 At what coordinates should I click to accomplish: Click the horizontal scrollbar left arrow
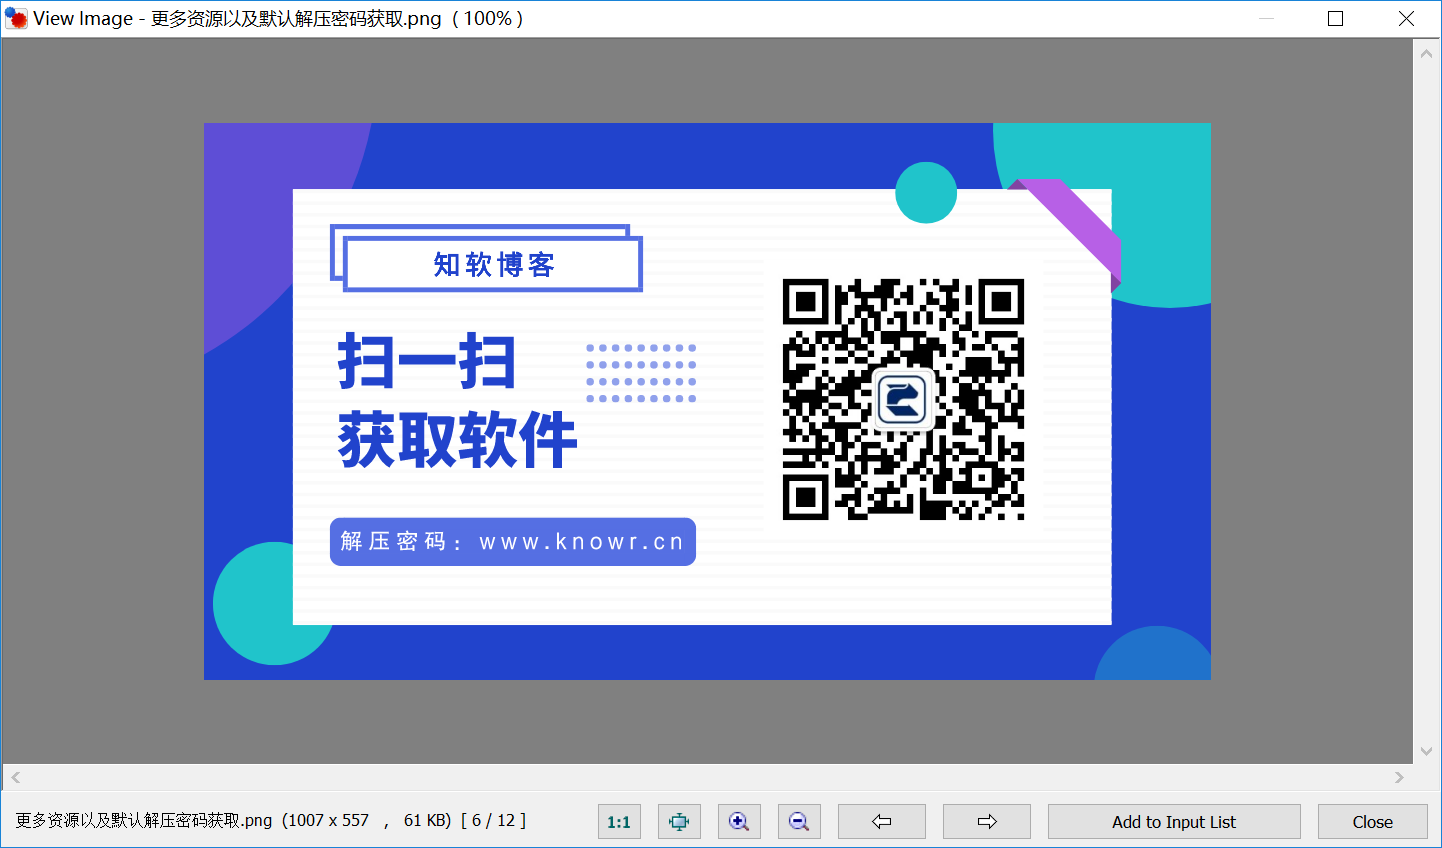click(x=15, y=777)
